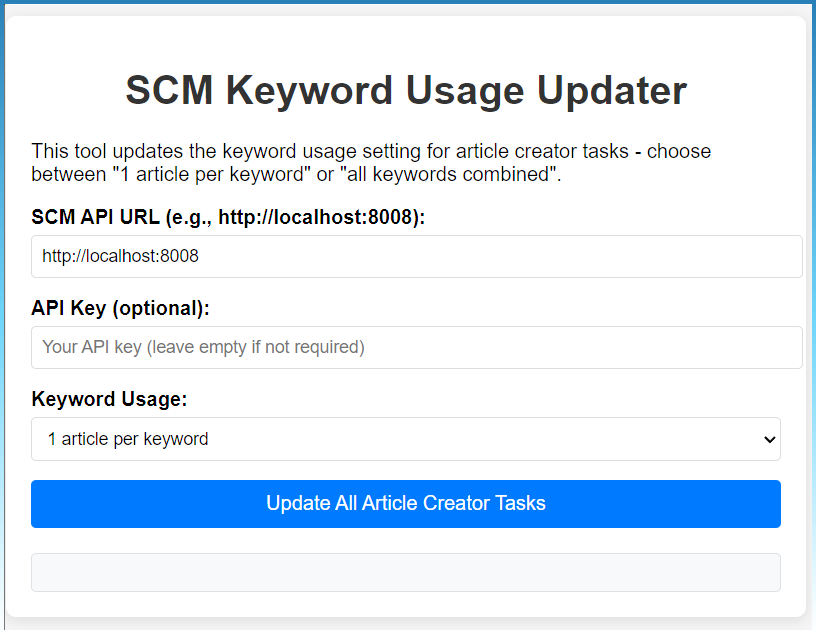Click quoted "1 article per keyword" in description
816x634 pixels.
tap(201, 175)
